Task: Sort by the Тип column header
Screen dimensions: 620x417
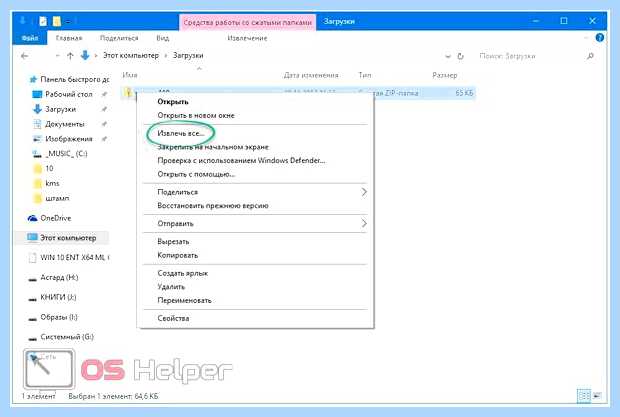Action: [x=365, y=75]
